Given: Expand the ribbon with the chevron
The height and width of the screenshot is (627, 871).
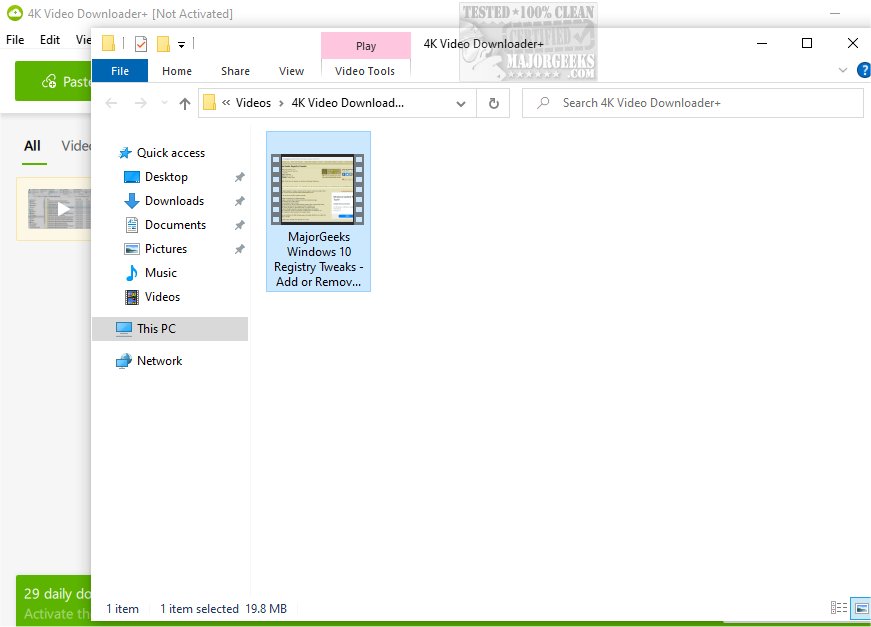Looking at the screenshot, I should pos(843,70).
